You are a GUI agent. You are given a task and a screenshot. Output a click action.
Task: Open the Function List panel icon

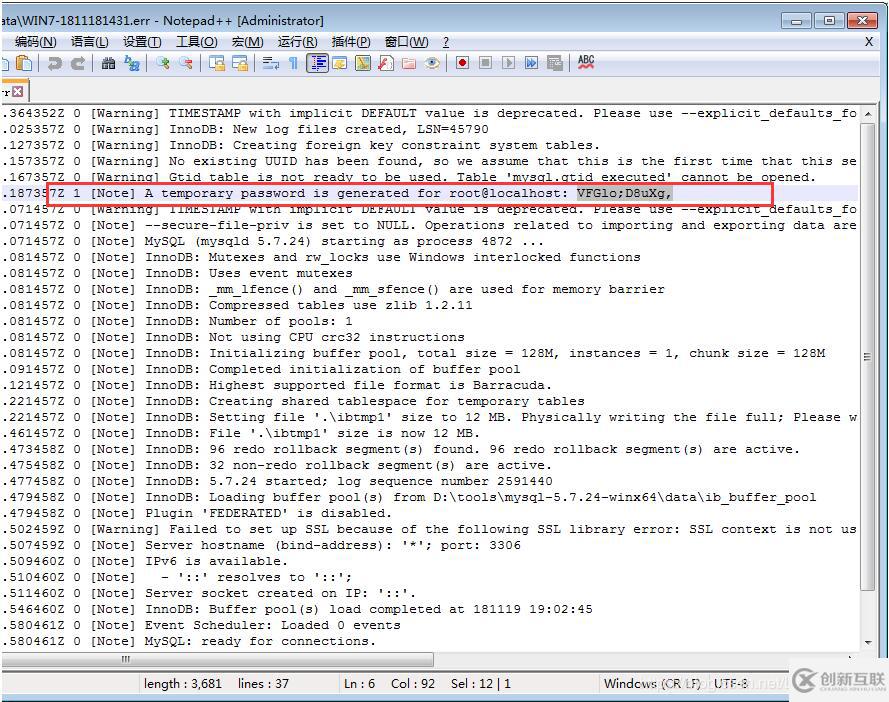click(386, 63)
